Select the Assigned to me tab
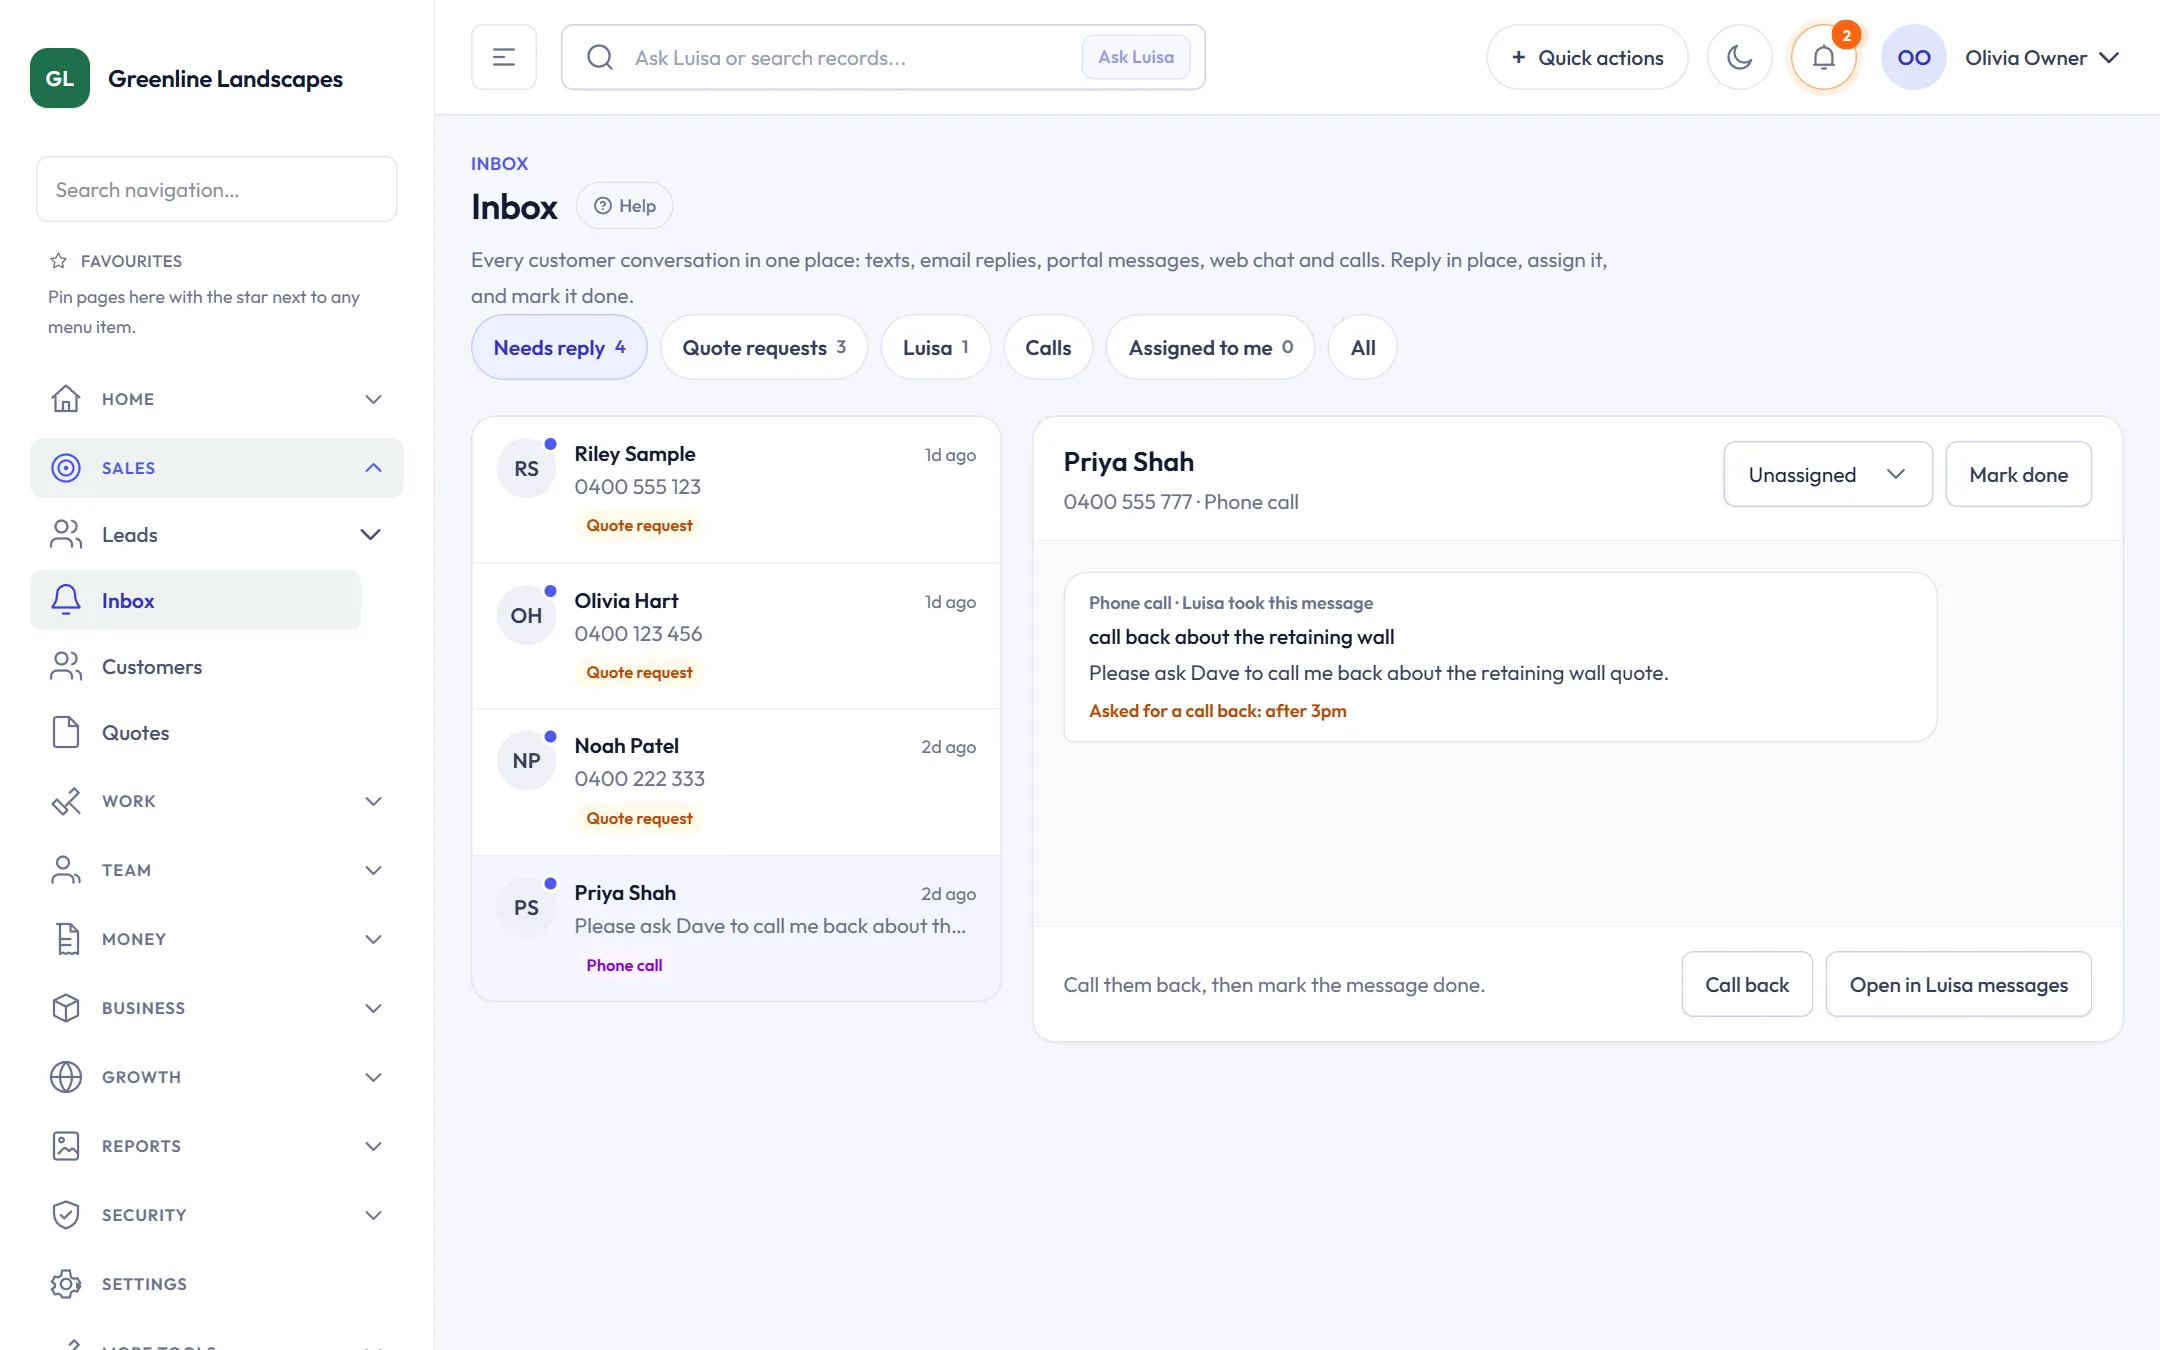 coord(1210,347)
